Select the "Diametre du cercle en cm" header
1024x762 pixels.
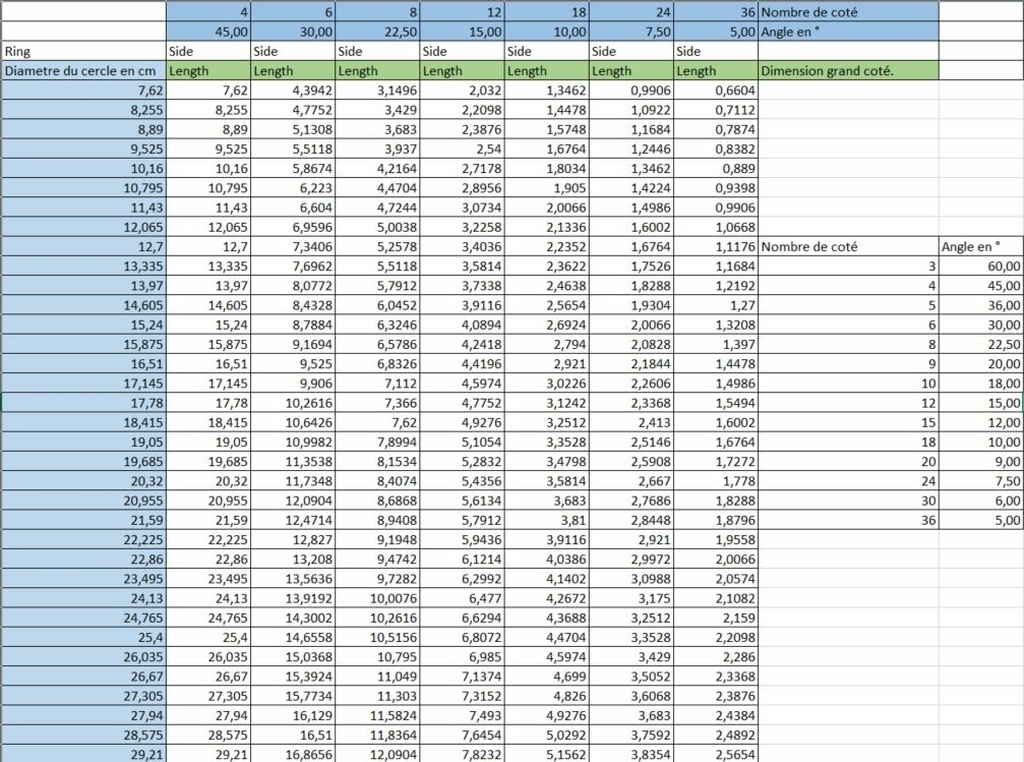(83, 71)
